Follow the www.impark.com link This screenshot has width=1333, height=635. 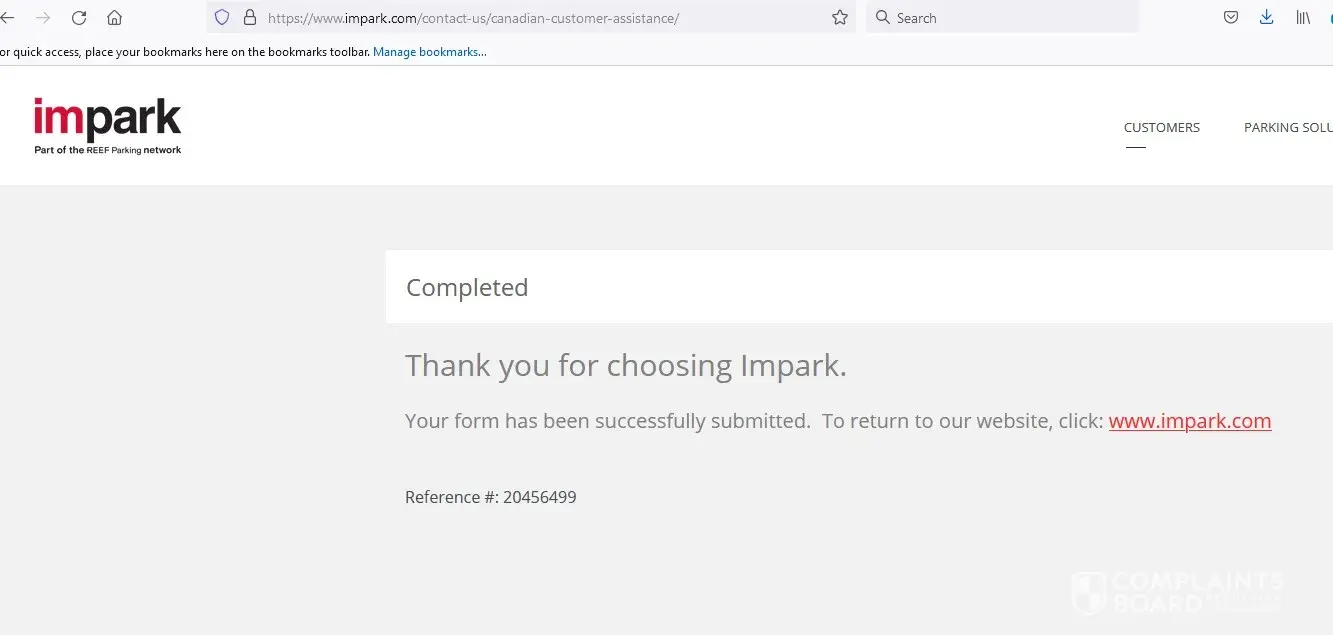click(x=1190, y=421)
